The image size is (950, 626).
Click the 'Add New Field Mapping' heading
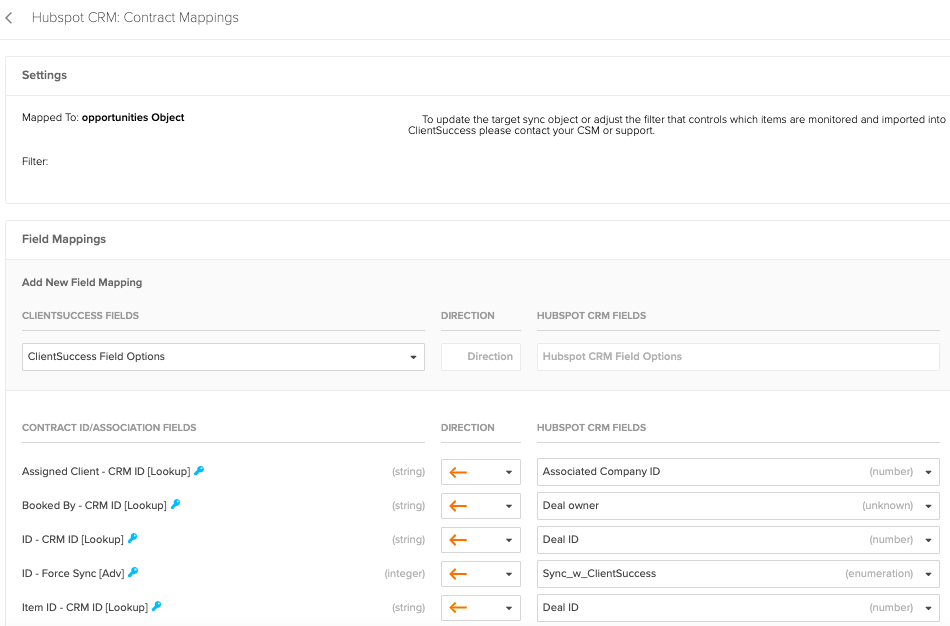click(x=82, y=282)
